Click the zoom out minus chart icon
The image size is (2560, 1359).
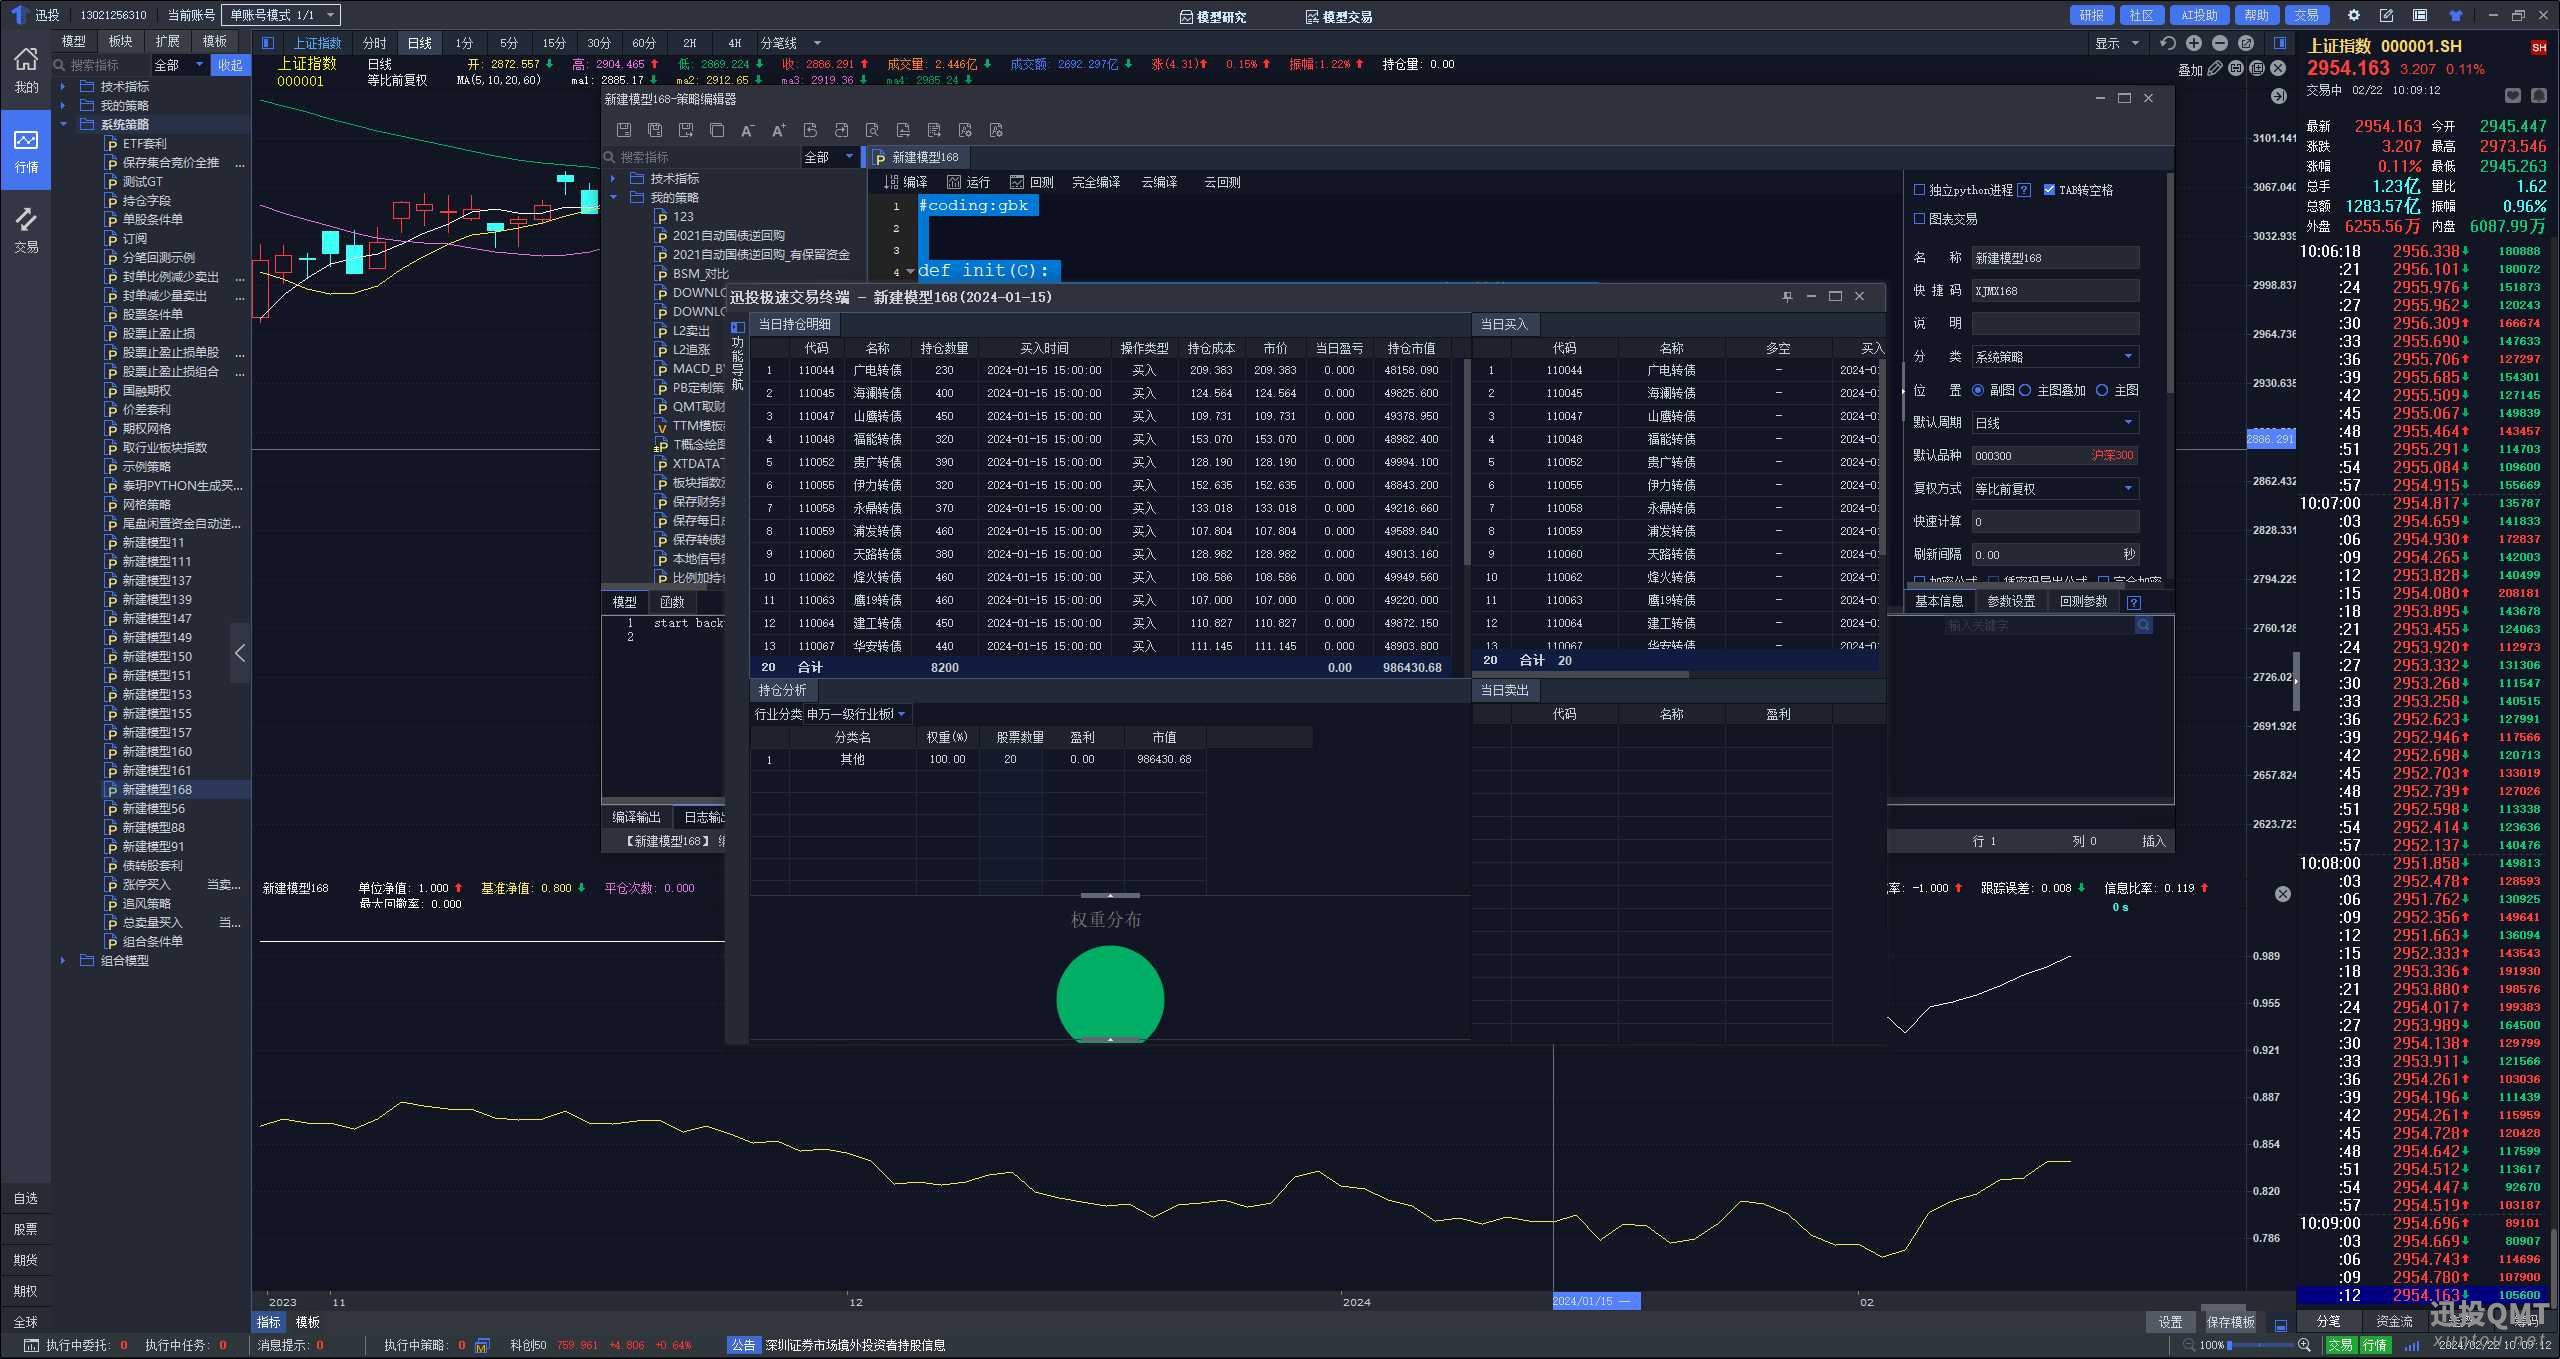[2220, 43]
